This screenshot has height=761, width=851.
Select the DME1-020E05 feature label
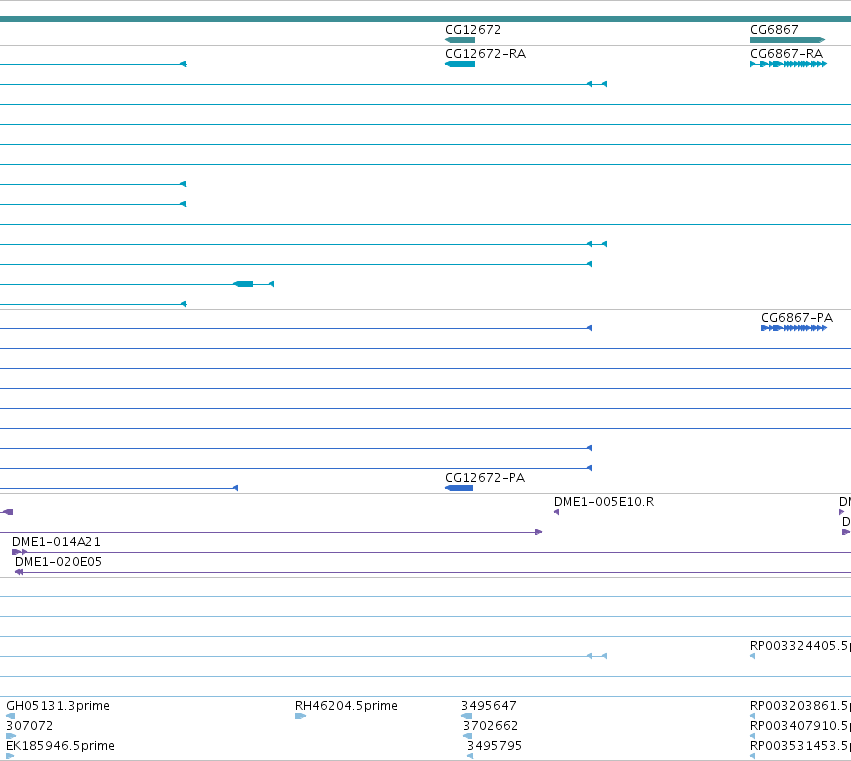tap(58, 562)
